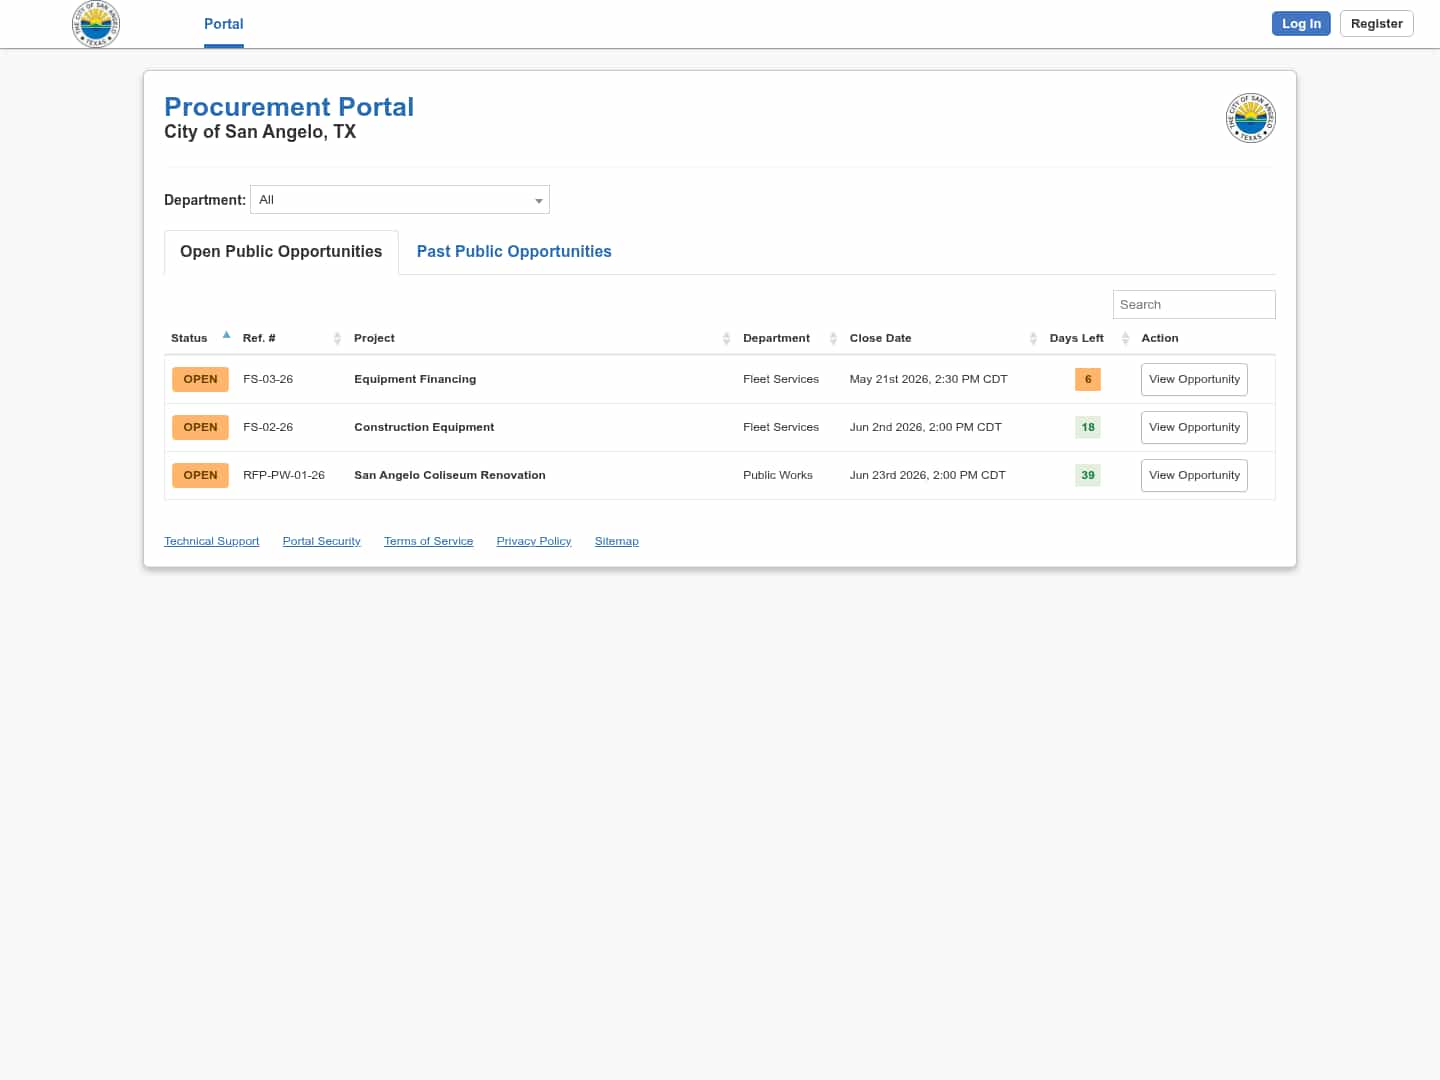Open the Portal navigation tab
Viewport: 1440px width, 1080px height.
(x=224, y=24)
